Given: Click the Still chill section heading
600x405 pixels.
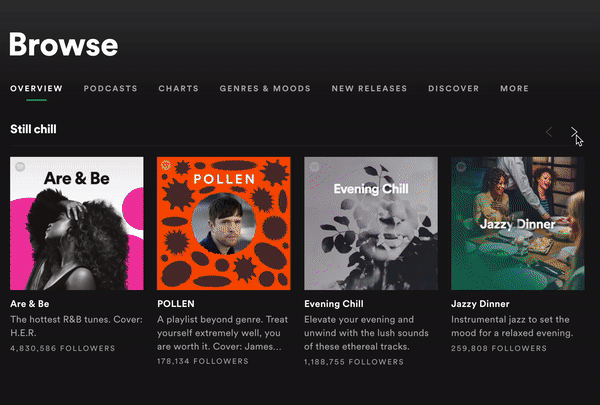Looking at the screenshot, I should pyautogui.click(x=33, y=129).
